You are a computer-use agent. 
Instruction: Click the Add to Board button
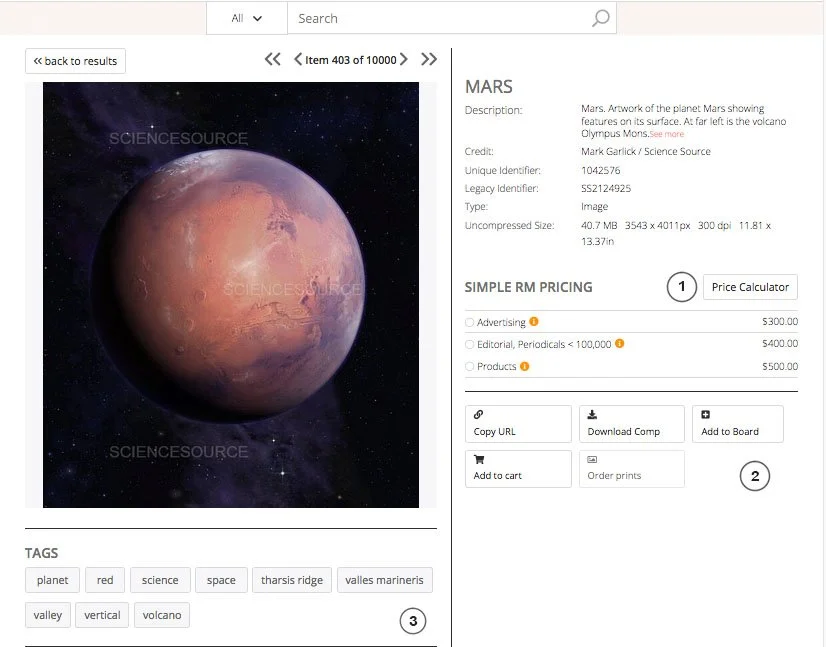(738, 424)
